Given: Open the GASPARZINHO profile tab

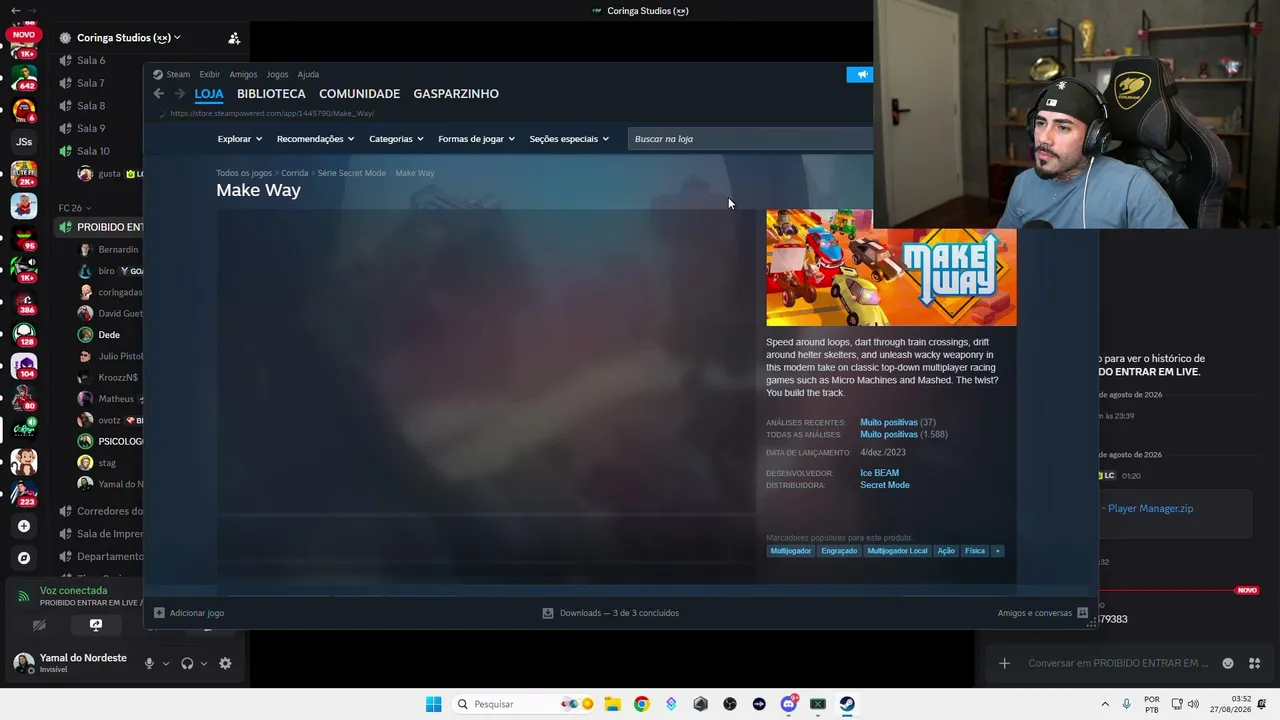Looking at the screenshot, I should tap(456, 94).
